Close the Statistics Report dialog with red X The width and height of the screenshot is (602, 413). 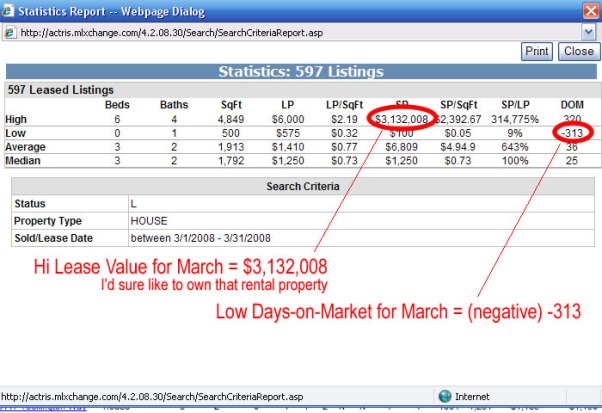tap(586, 10)
